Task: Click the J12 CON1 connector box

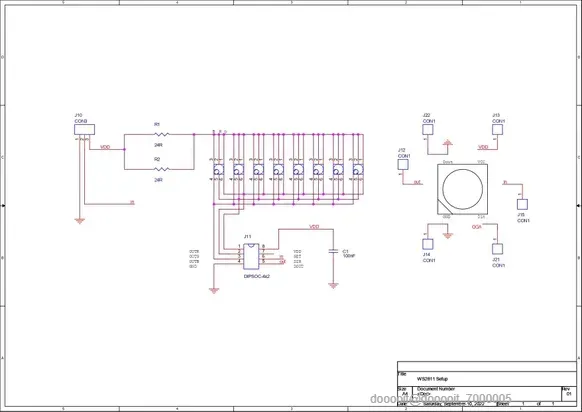Action: click(403, 164)
